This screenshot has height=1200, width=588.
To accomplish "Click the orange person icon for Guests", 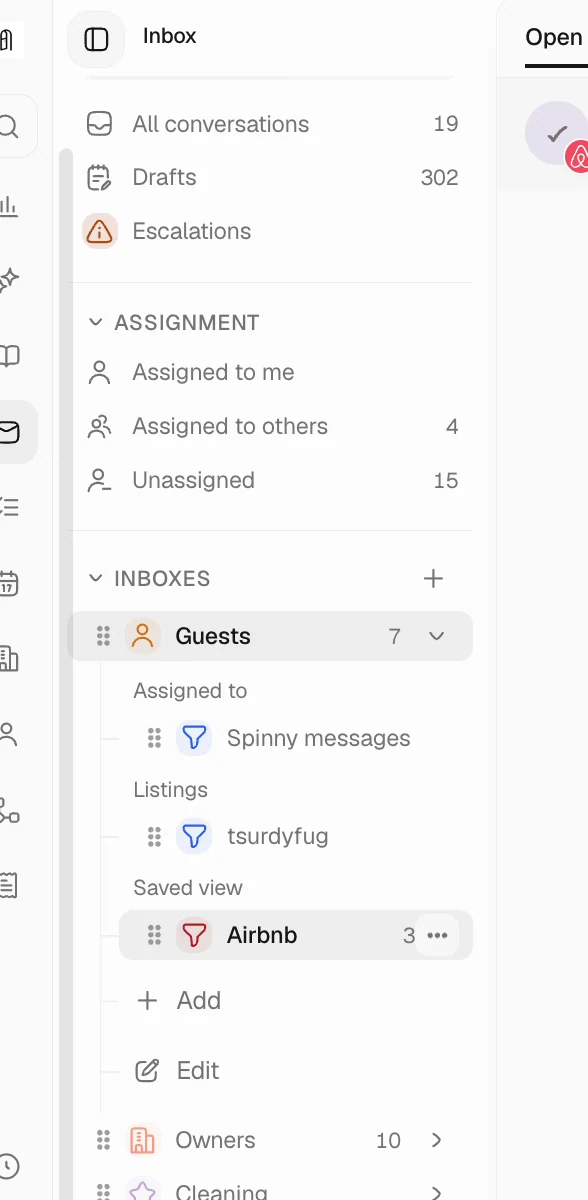I will (x=142, y=636).
